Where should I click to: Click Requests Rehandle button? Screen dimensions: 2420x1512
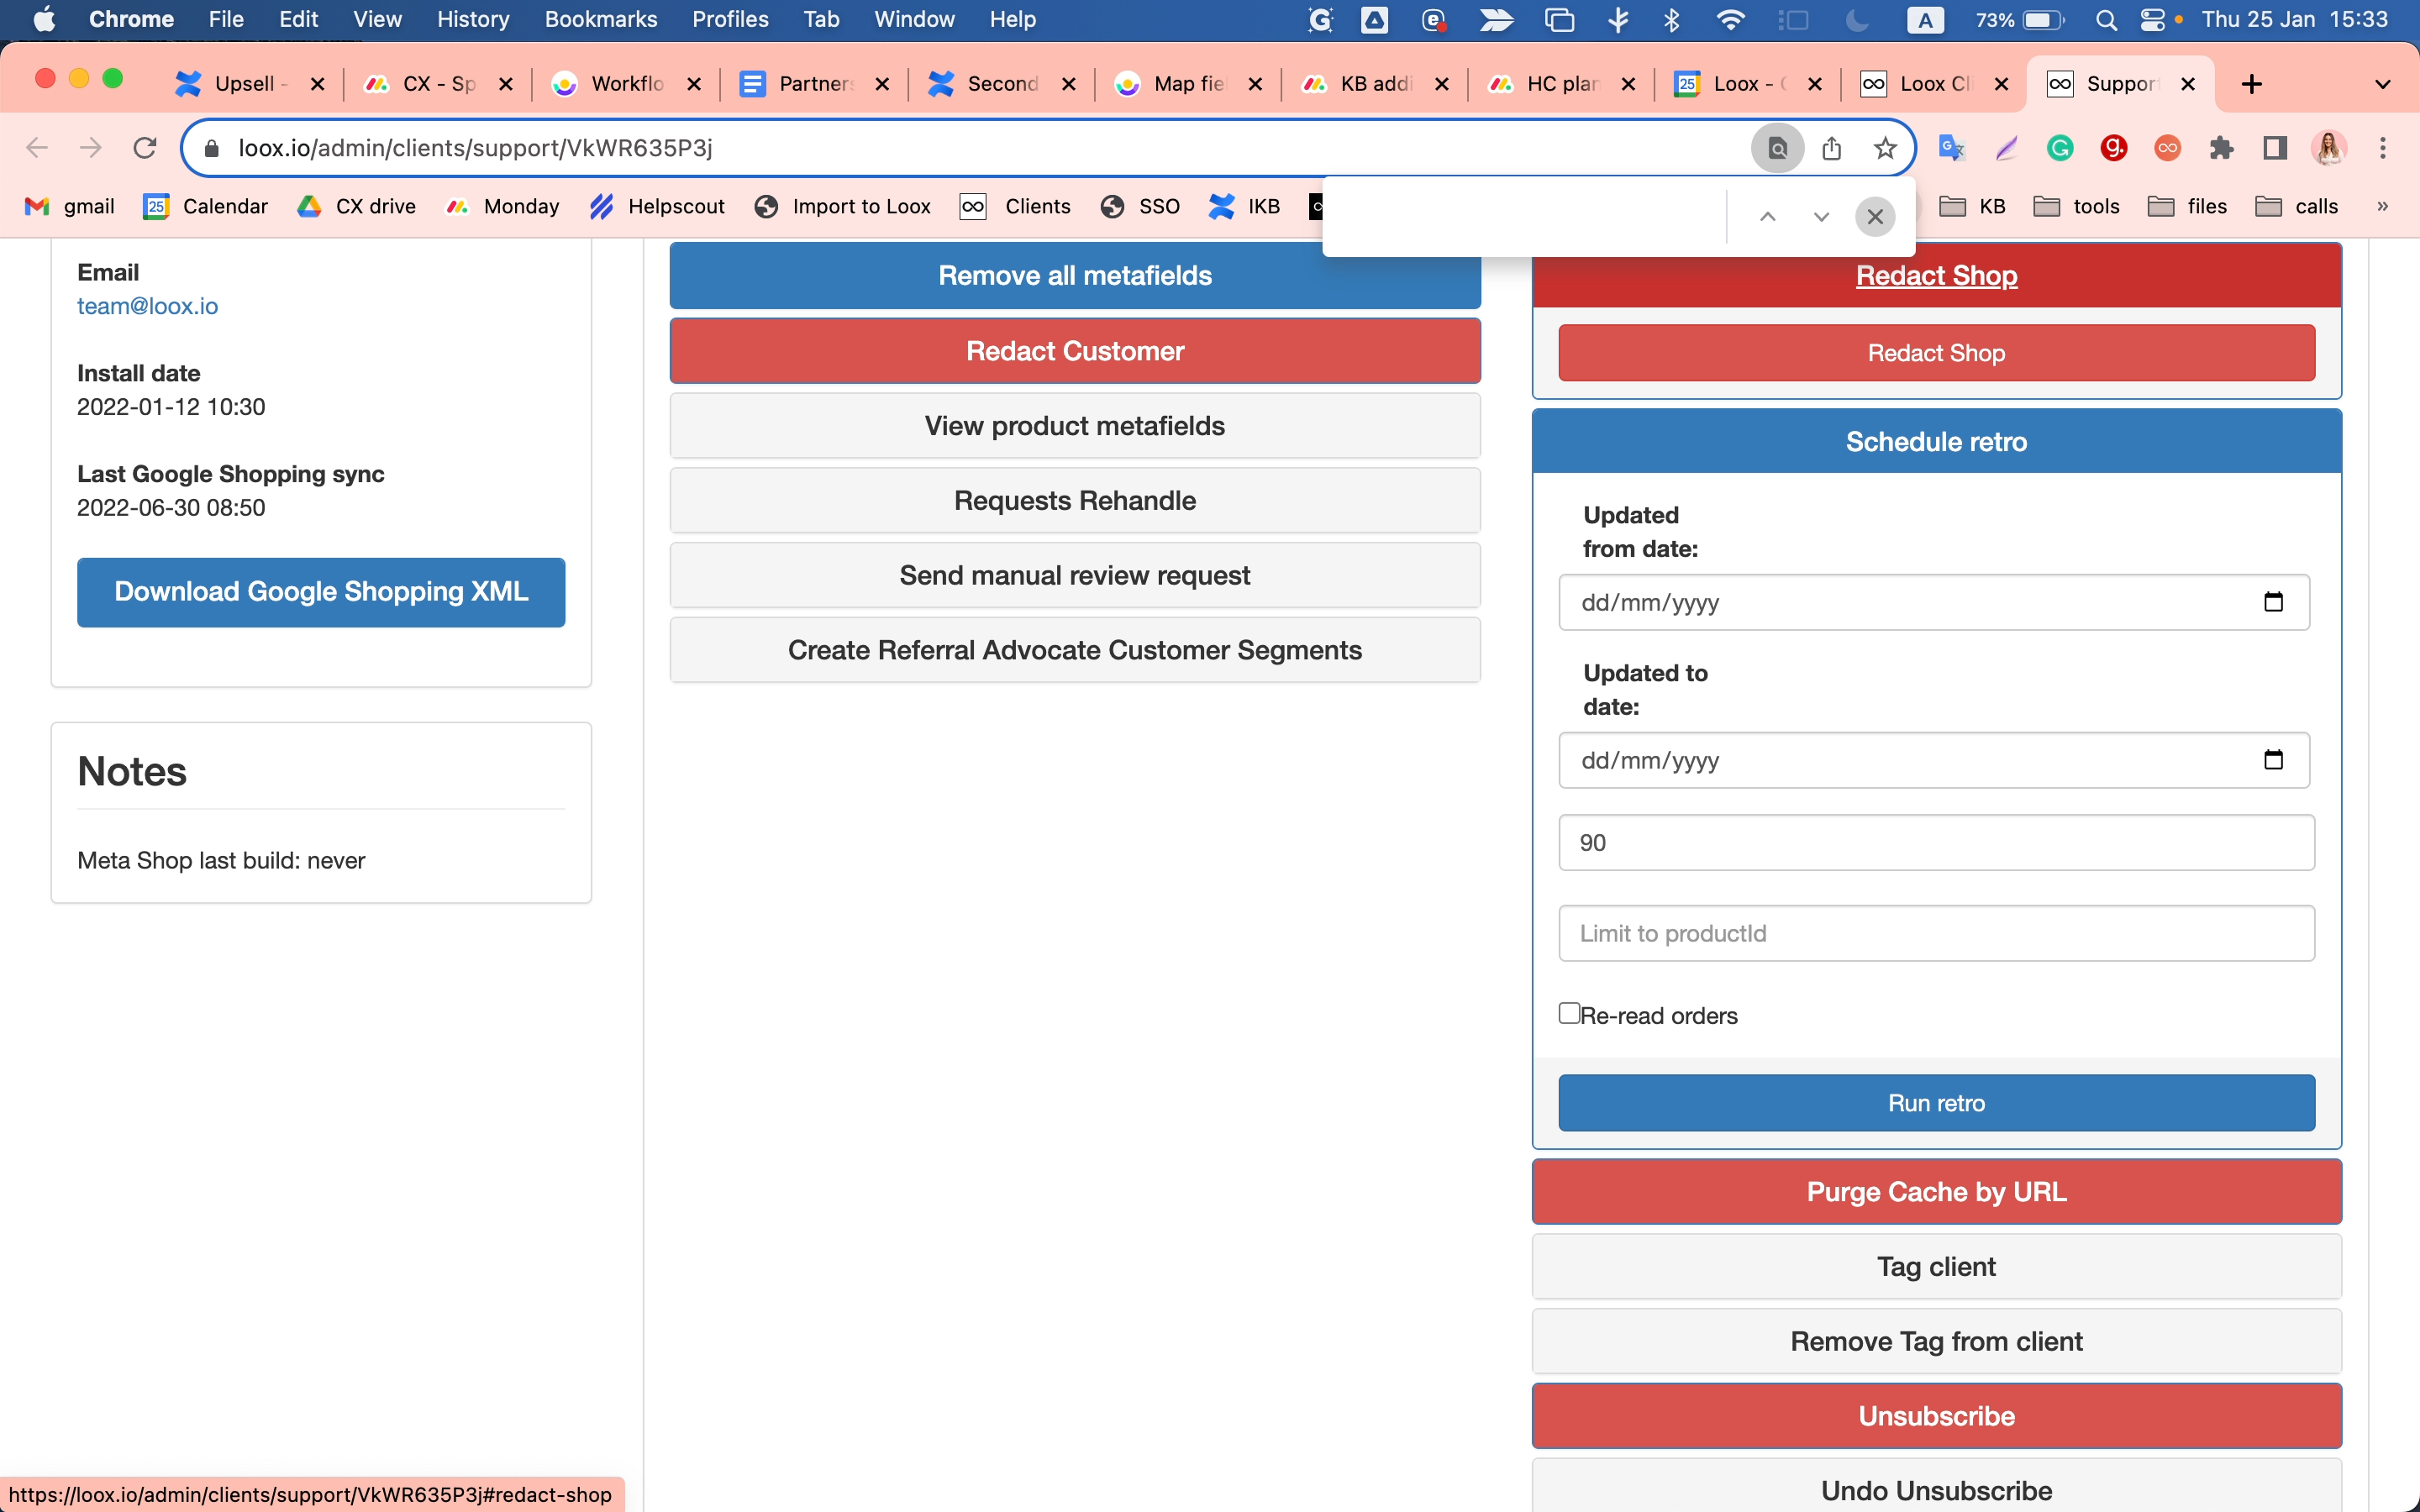tap(1075, 501)
